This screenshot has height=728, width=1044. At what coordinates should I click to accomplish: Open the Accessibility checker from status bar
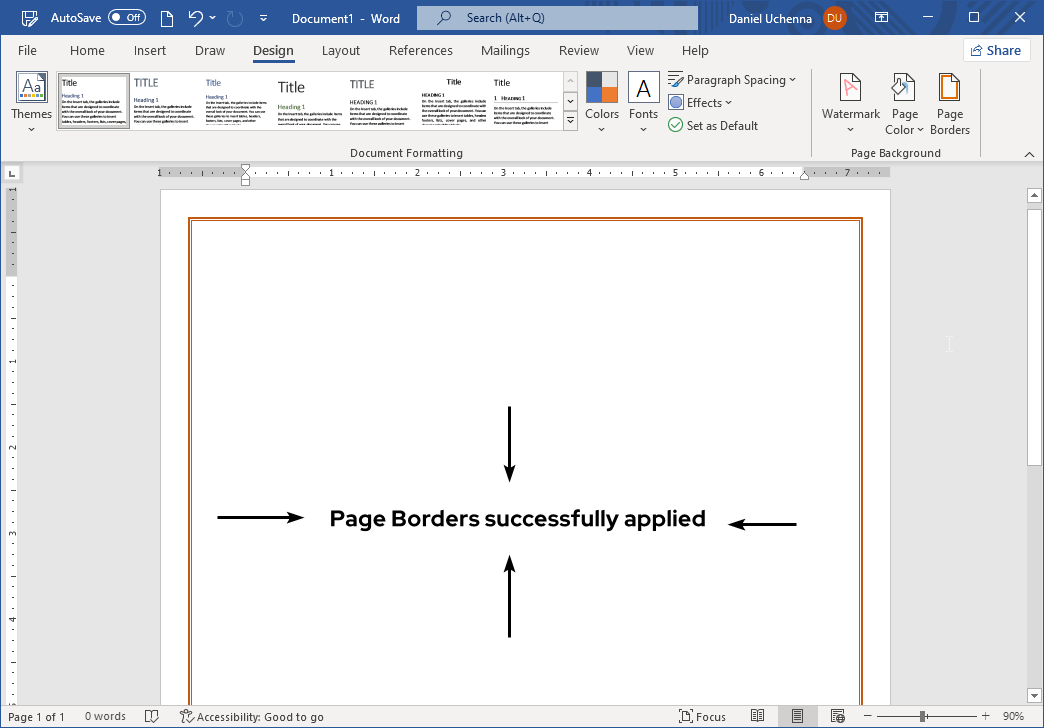coord(252,716)
